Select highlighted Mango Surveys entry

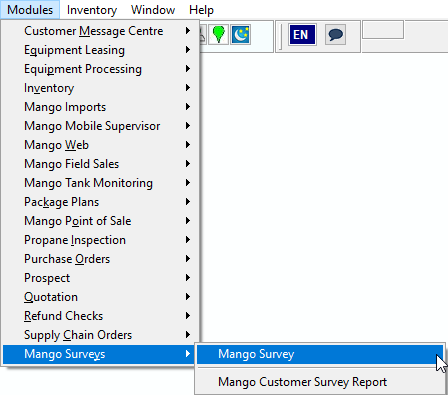[x=100, y=354]
